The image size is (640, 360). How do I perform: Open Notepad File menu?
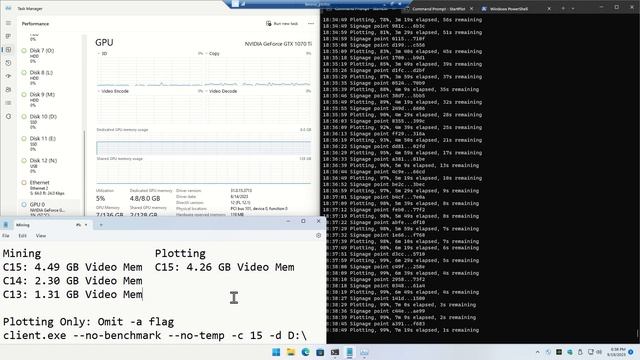[x=6, y=236]
